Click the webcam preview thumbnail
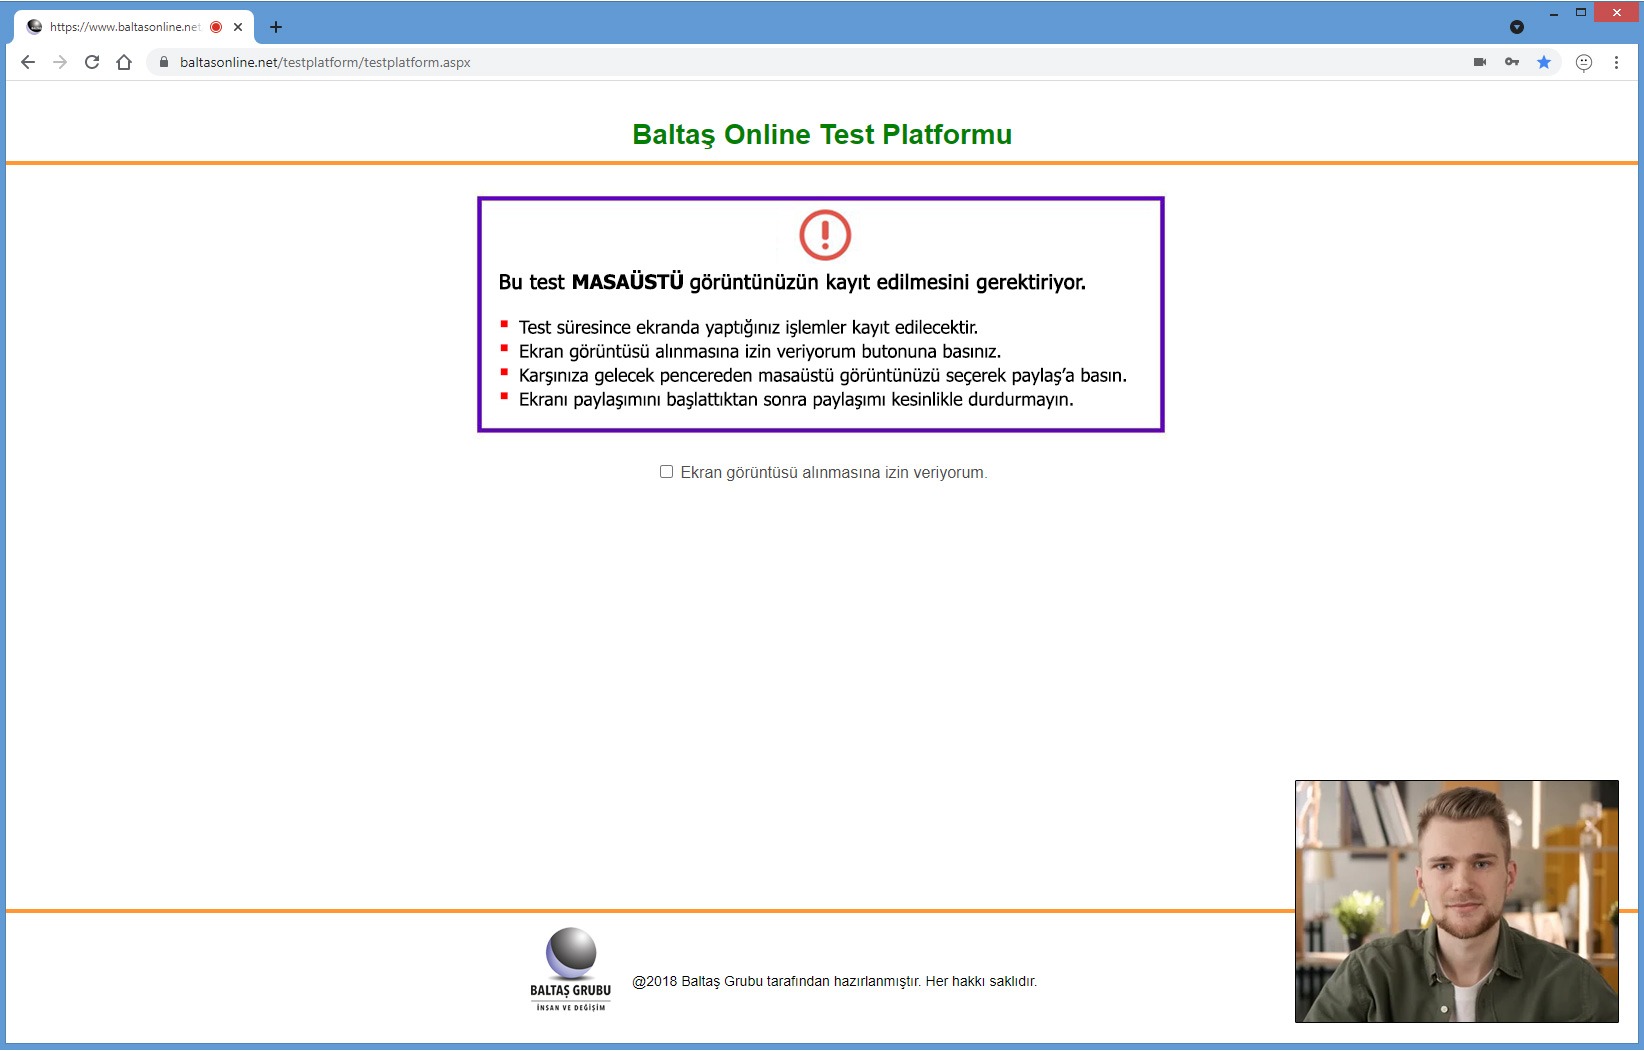The width and height of the screenshot is (1644, 1051). (1456, 901)
